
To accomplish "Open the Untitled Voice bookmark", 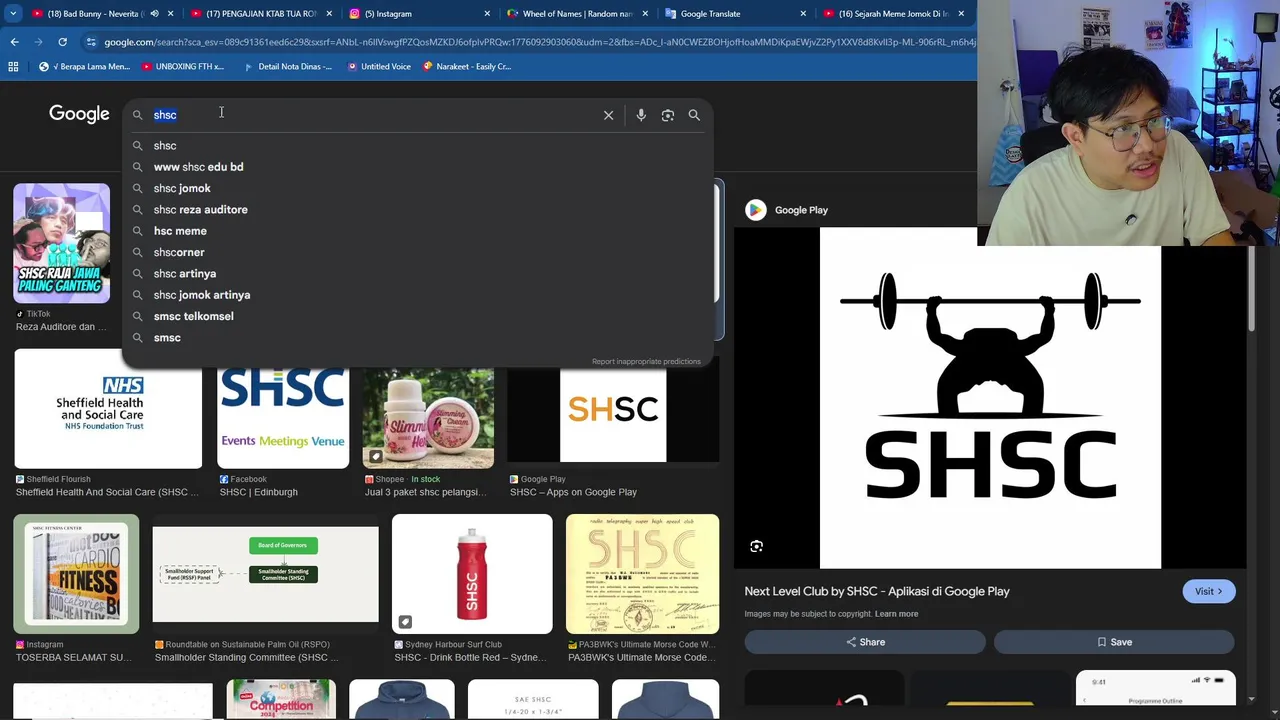I will (x=379, y=66).
